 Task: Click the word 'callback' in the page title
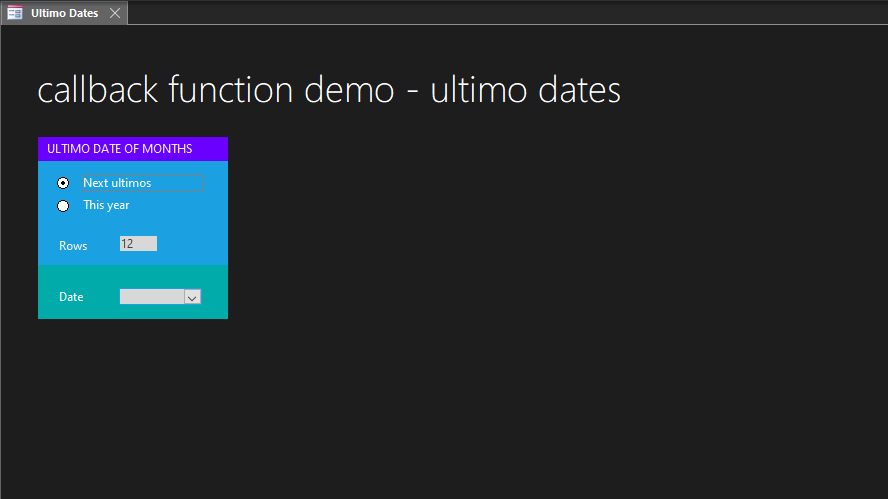[x=97, y=90]
